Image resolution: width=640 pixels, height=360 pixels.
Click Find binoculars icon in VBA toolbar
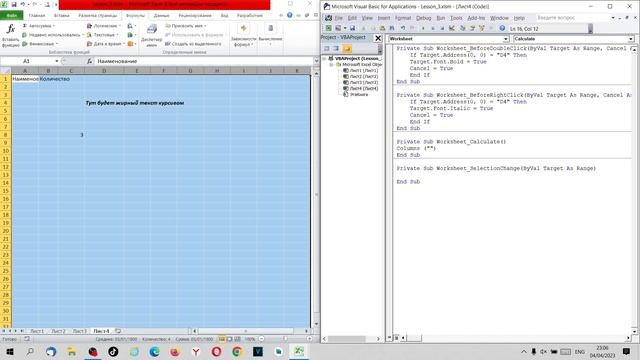[392, 28]
